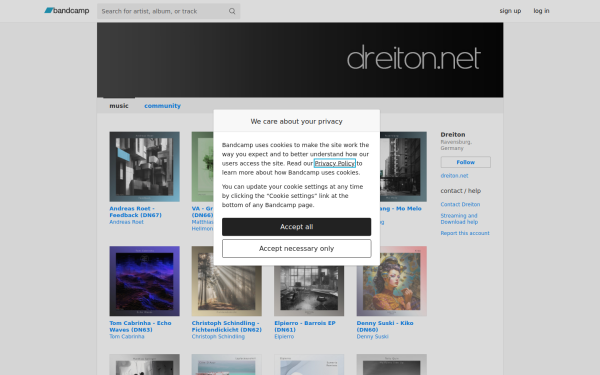Click Contact Dreiton link

click(460, 204)
